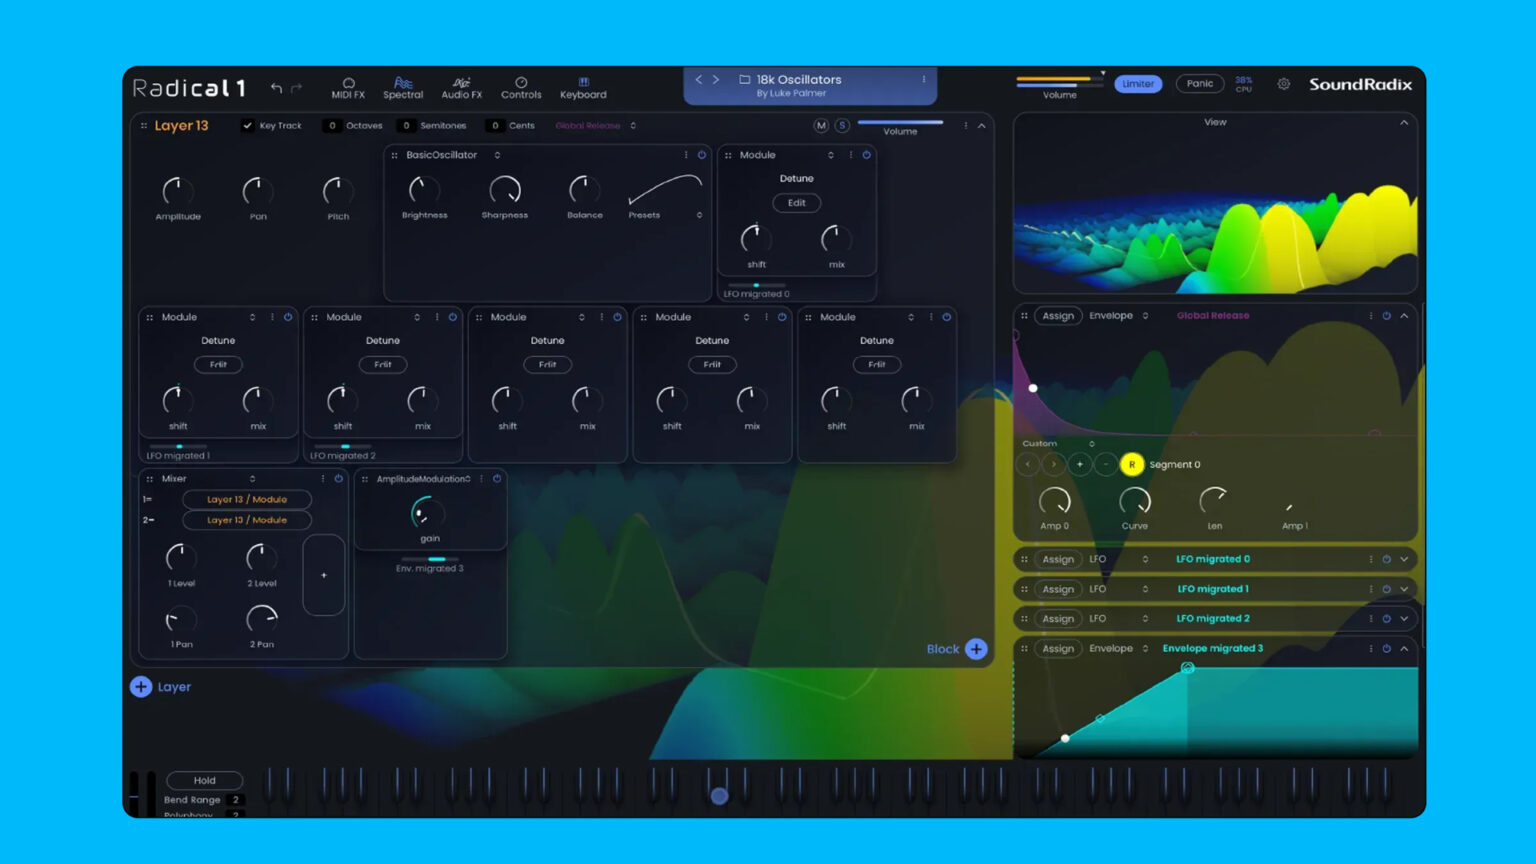Select the Spectral view icon

[403, 86]
